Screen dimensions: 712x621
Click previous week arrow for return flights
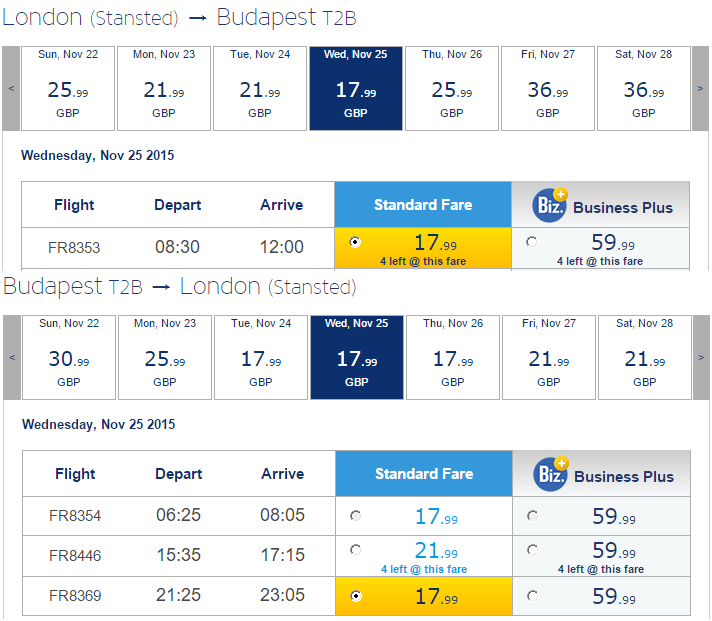12,357
